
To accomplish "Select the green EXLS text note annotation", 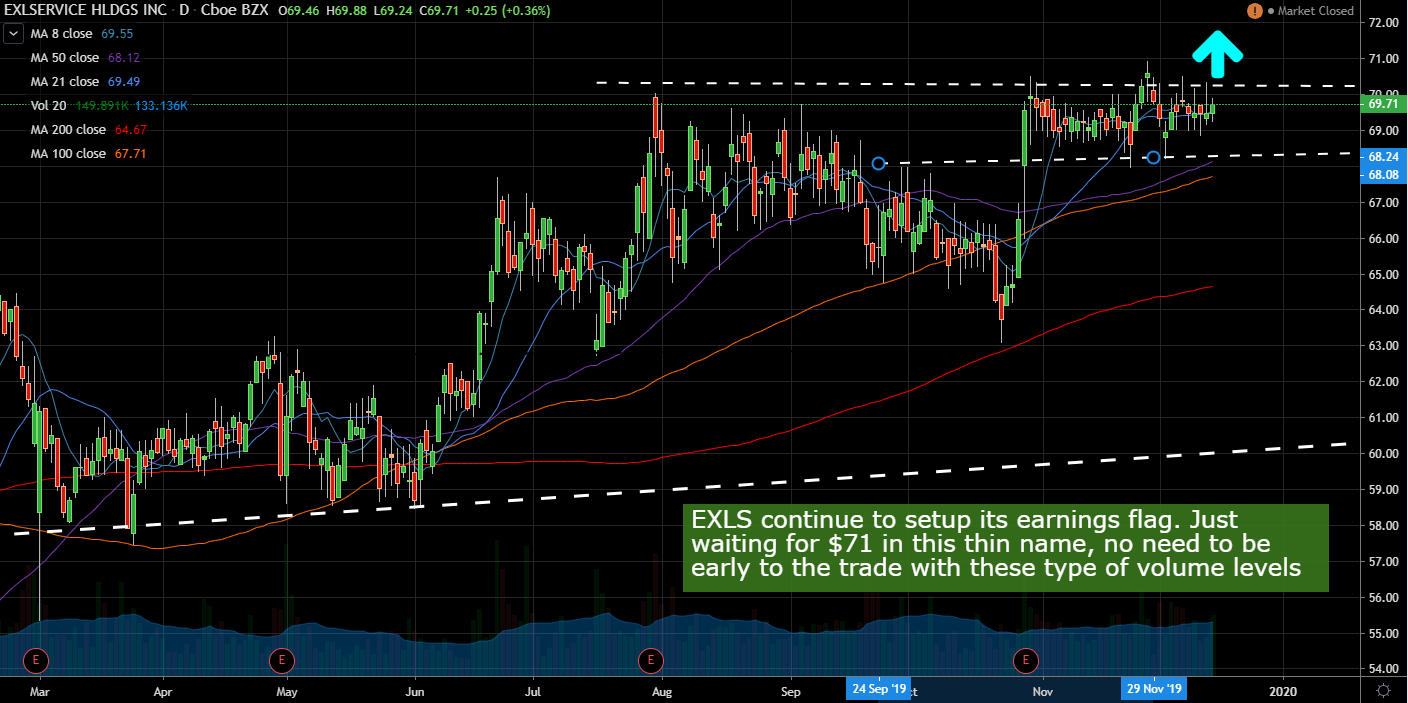I will 1006,548.
